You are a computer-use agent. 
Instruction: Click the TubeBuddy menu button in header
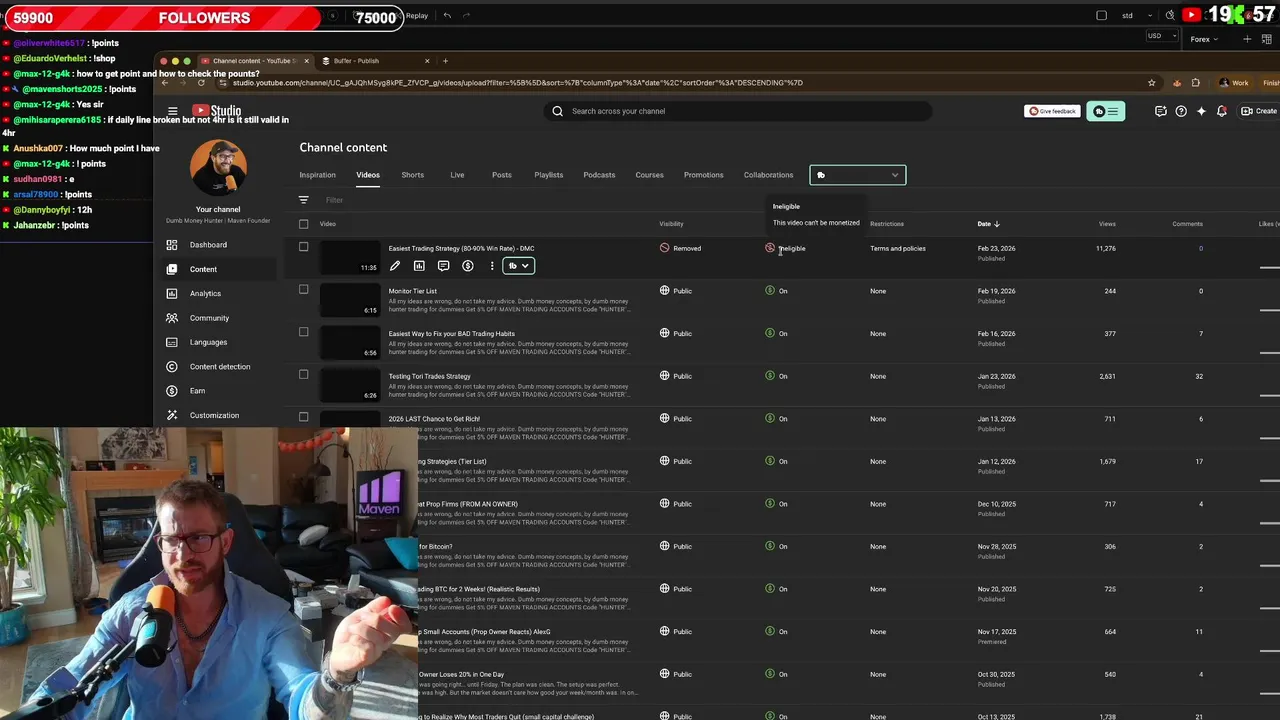[x=1105, y=111]
